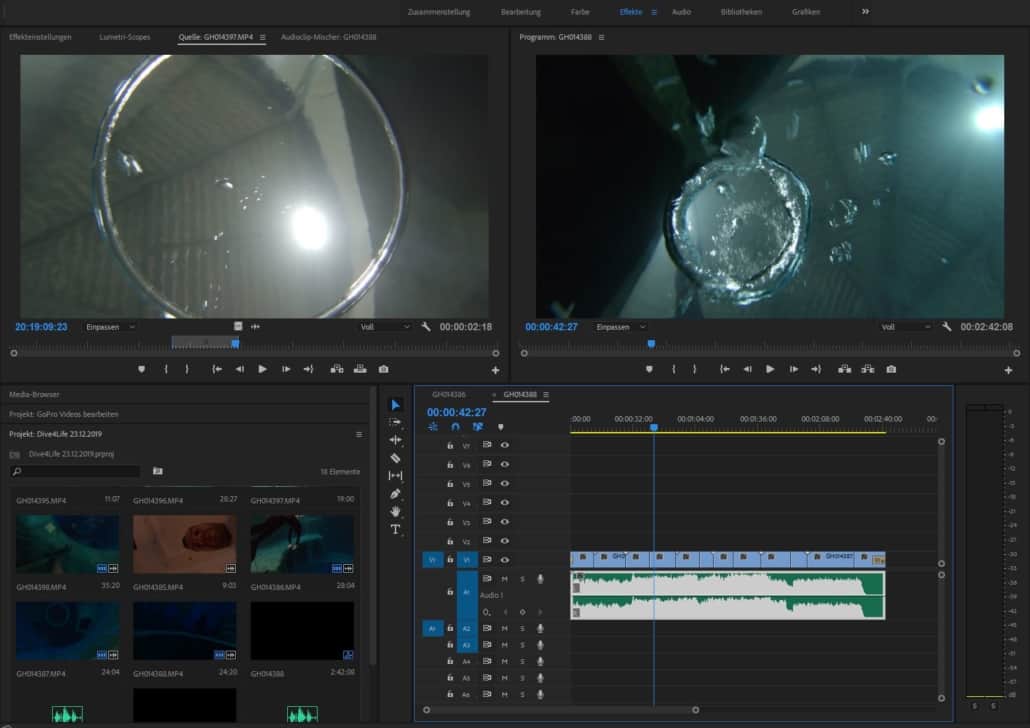Mark Out point in Source monitor

click(187, 369)
